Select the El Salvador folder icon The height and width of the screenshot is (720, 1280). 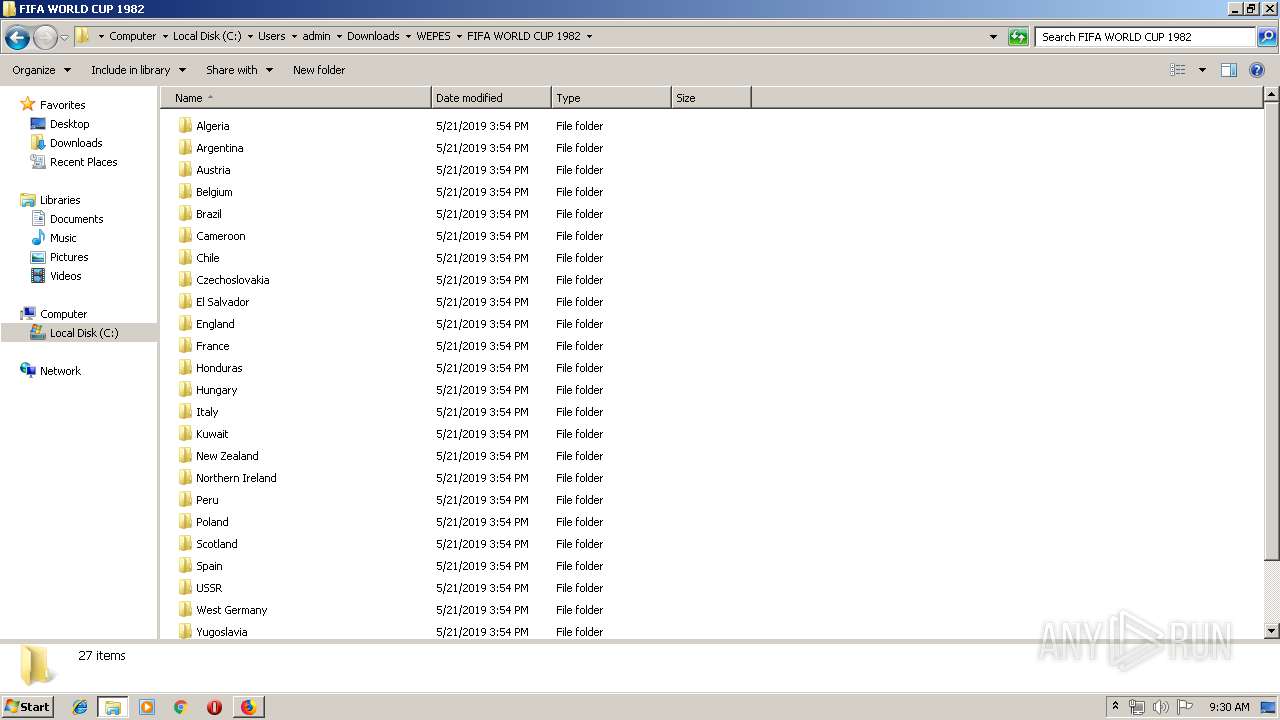point(185,301)
